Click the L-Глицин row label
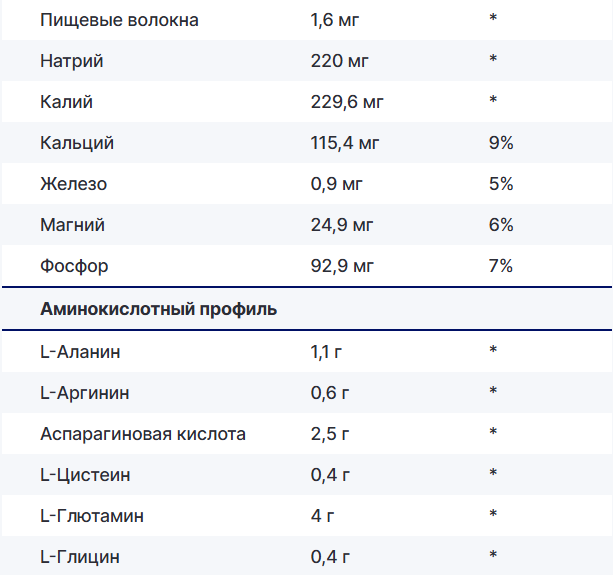Image resolution: width=613 pixels, height=575 pixels. pyautogui.click(x=81, y=556)
